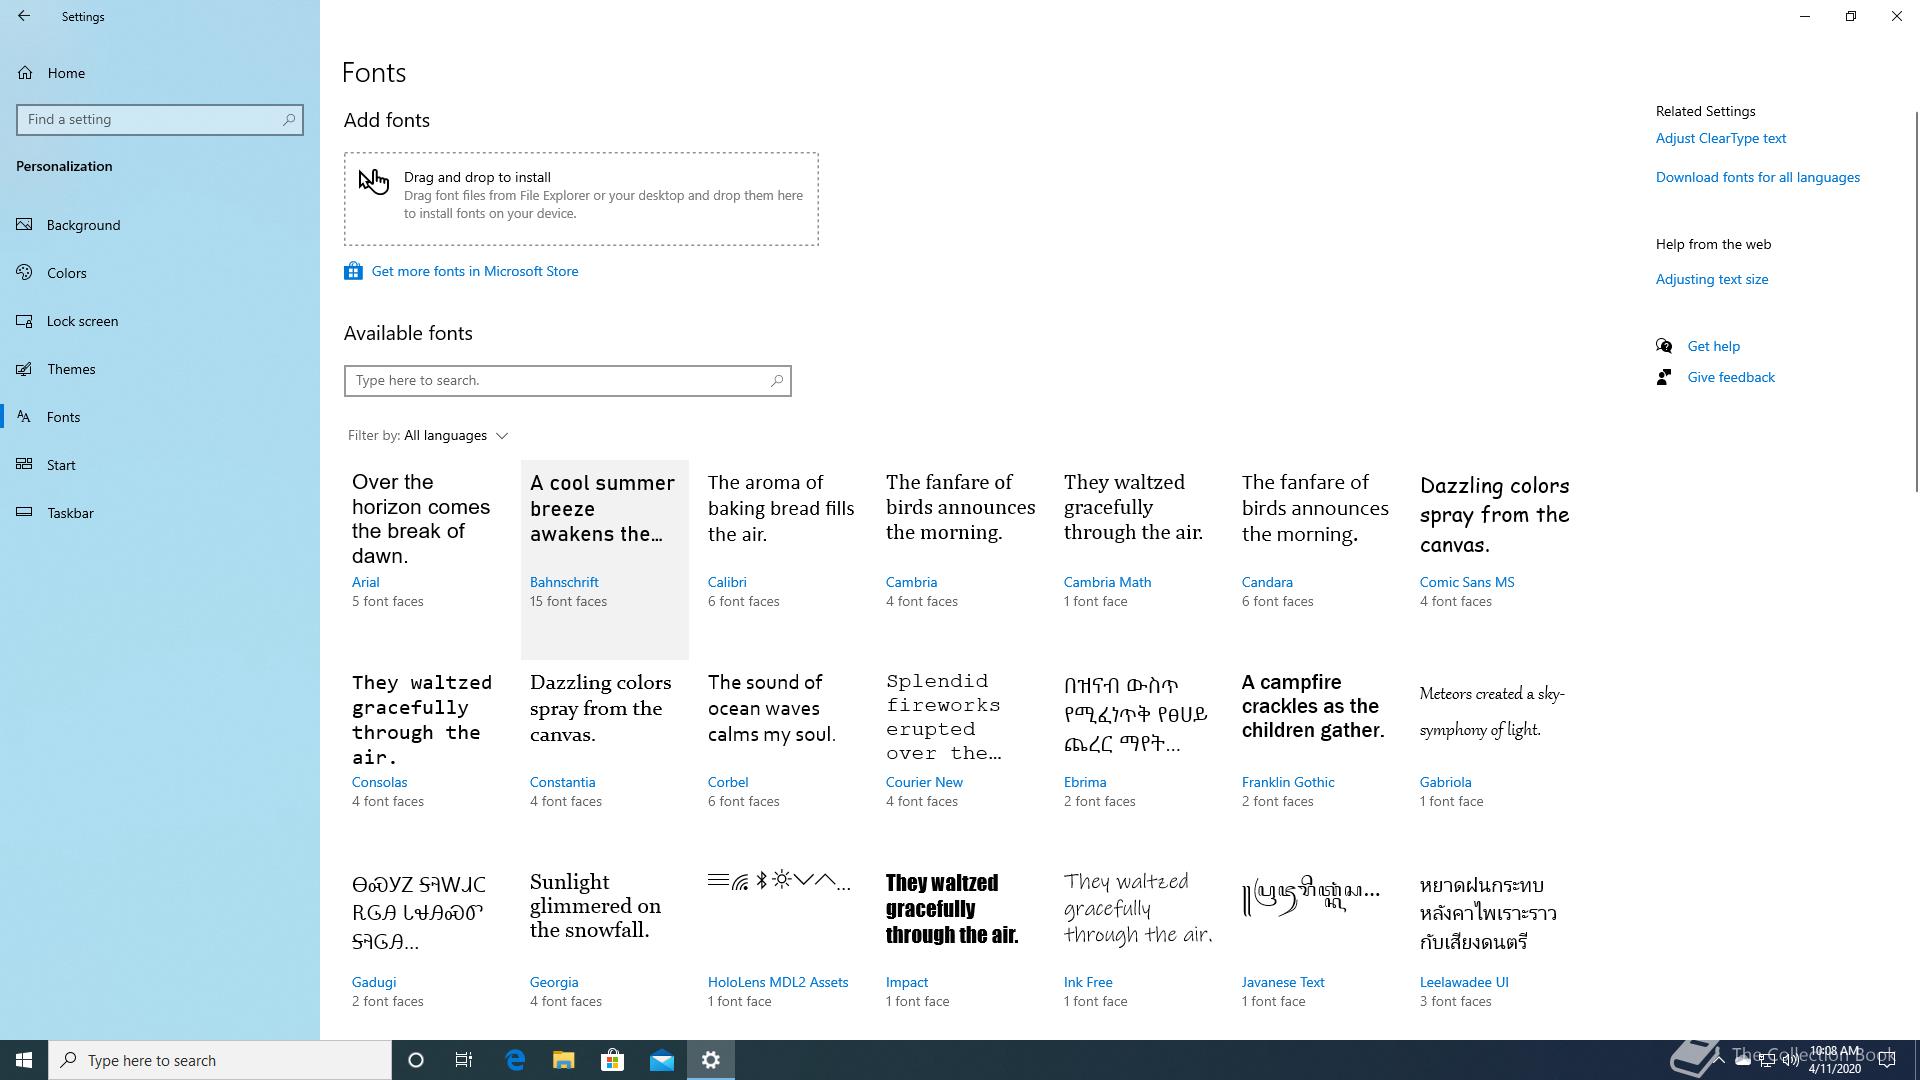Click the Home icon in sidebar
Image resolution: width=1920 pixels, height=1080 pixels.
pos(25,73)
